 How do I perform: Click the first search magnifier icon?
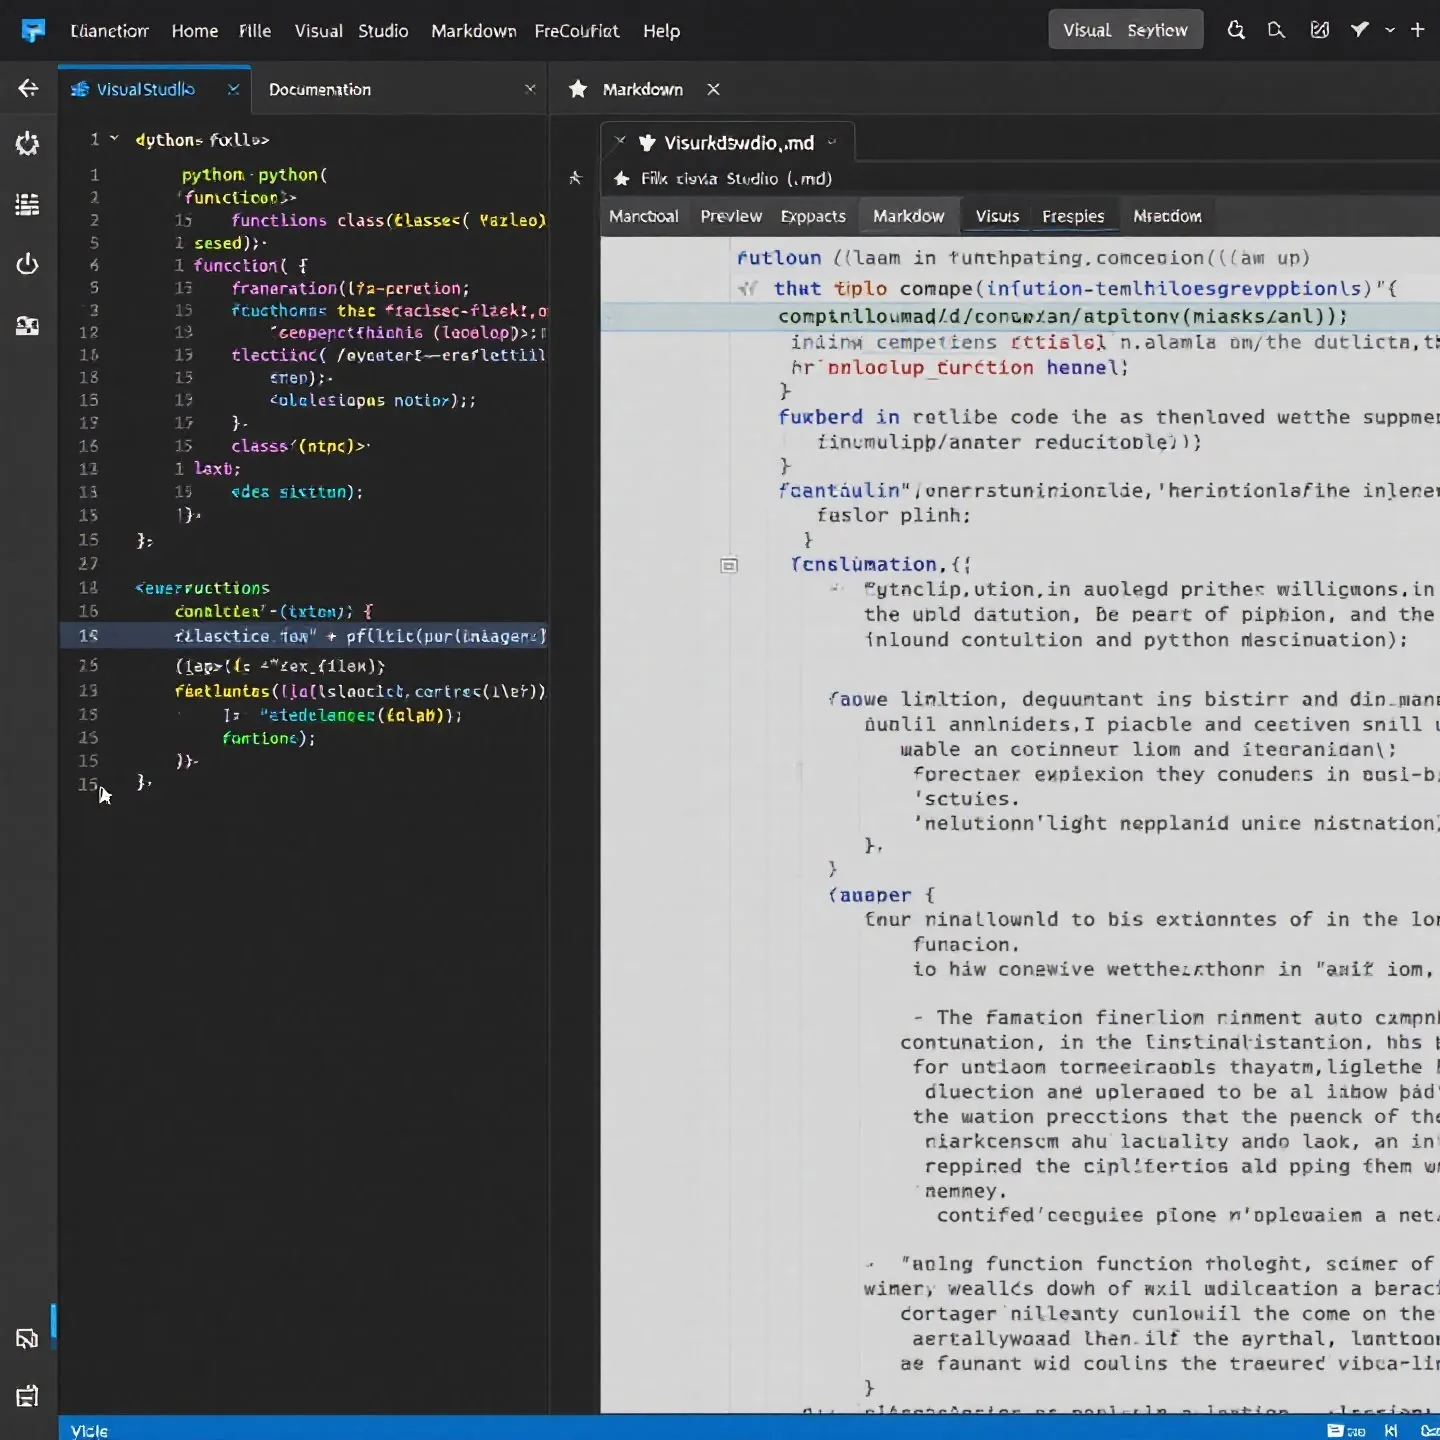point(1236,30)
